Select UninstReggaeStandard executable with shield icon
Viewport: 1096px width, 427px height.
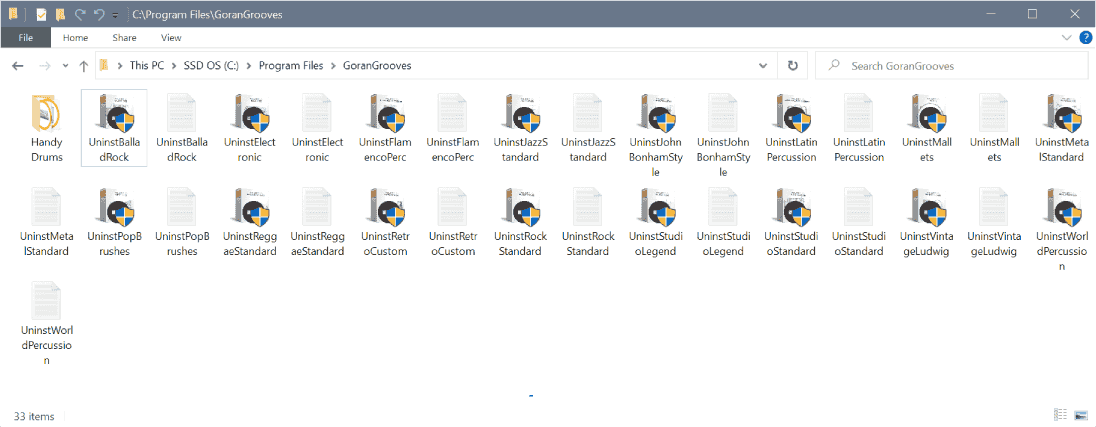250,222
